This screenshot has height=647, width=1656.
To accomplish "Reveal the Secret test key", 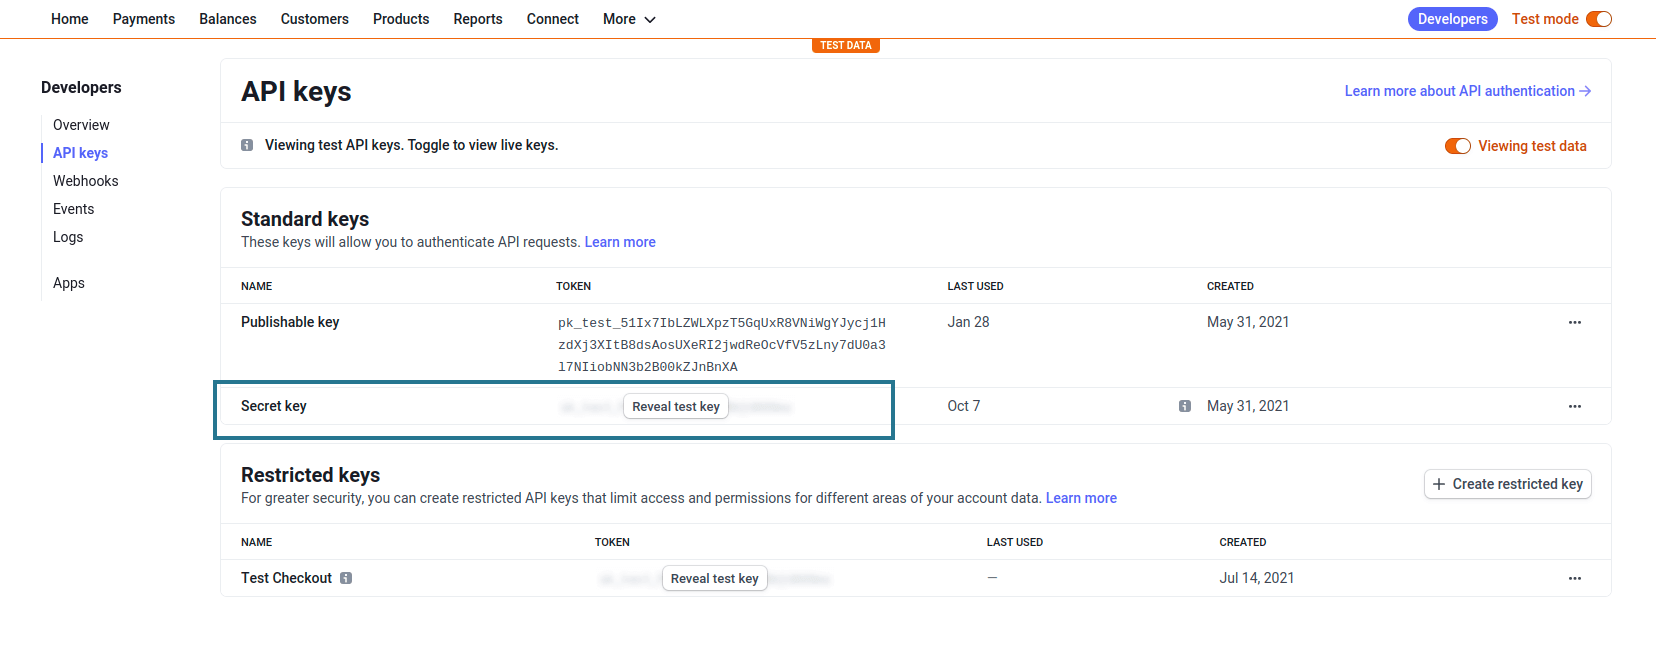I will click(676, 406).
